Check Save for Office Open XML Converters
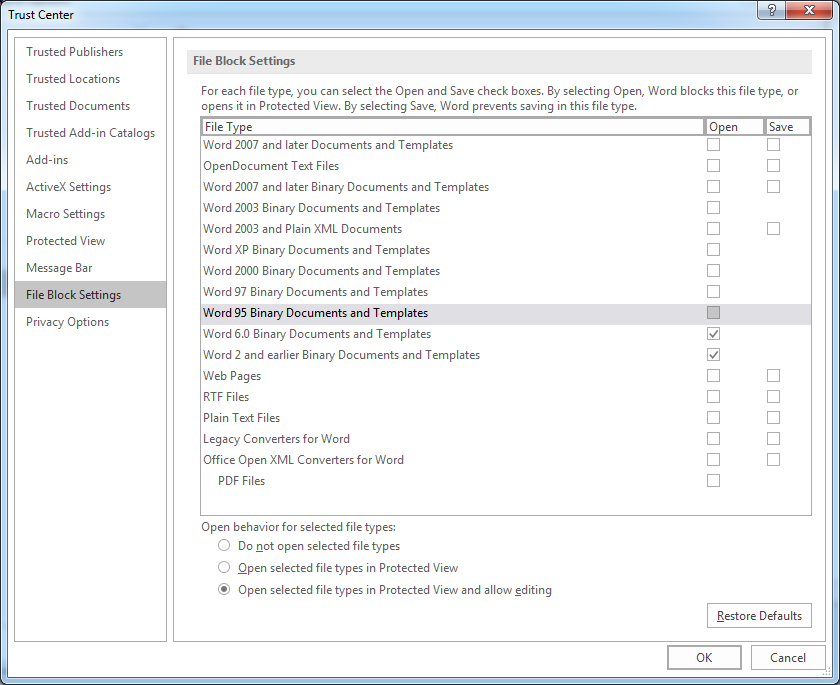Image resolution: width=840 pixels, height=685 pixels. (x=773, y=460)
